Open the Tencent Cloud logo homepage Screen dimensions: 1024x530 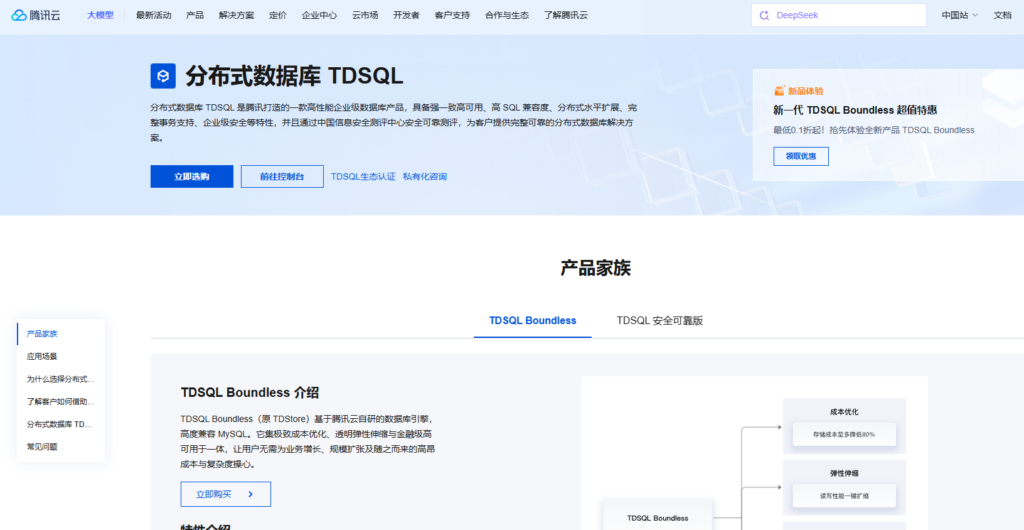pos(35,15)
